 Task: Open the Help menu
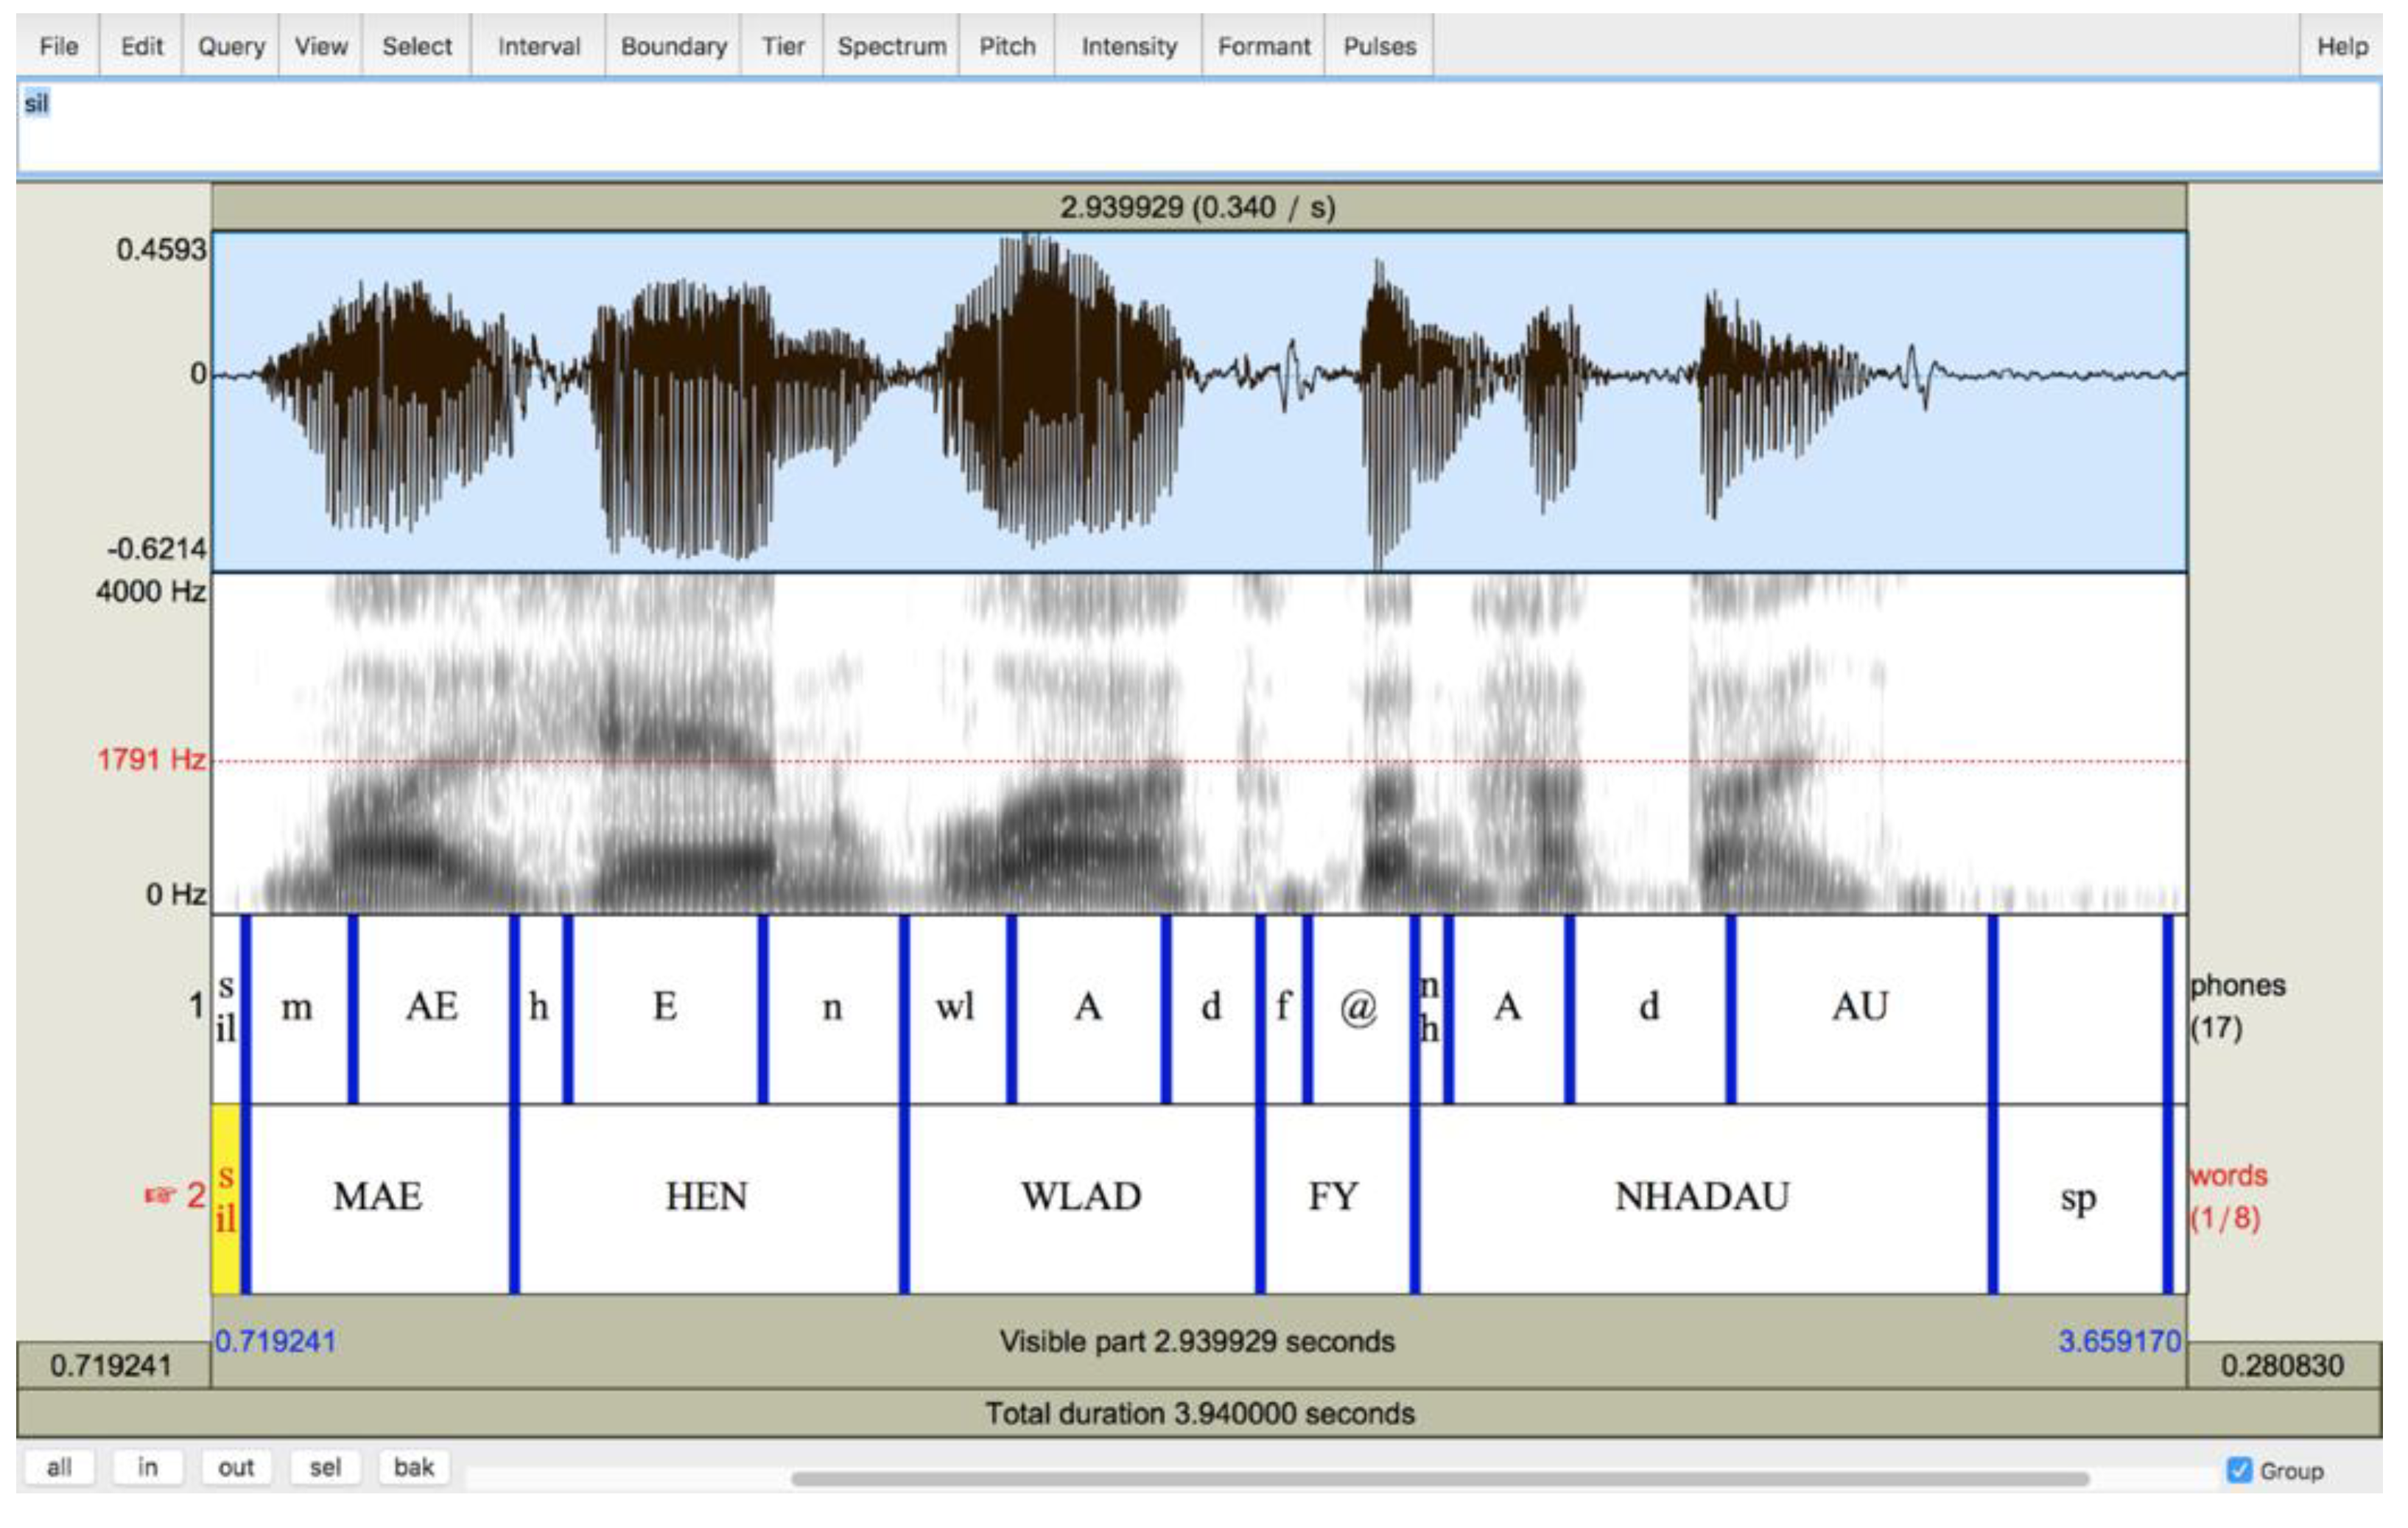click(x=2341, y=46)
